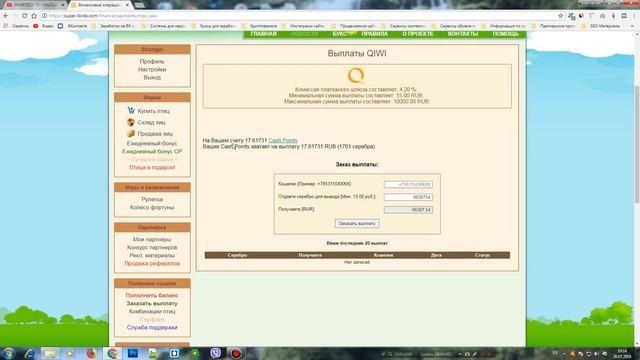Screen dimensions: 640x360
Task: Click the QIWI wallet number input field
Action: [x=408, y=184]
